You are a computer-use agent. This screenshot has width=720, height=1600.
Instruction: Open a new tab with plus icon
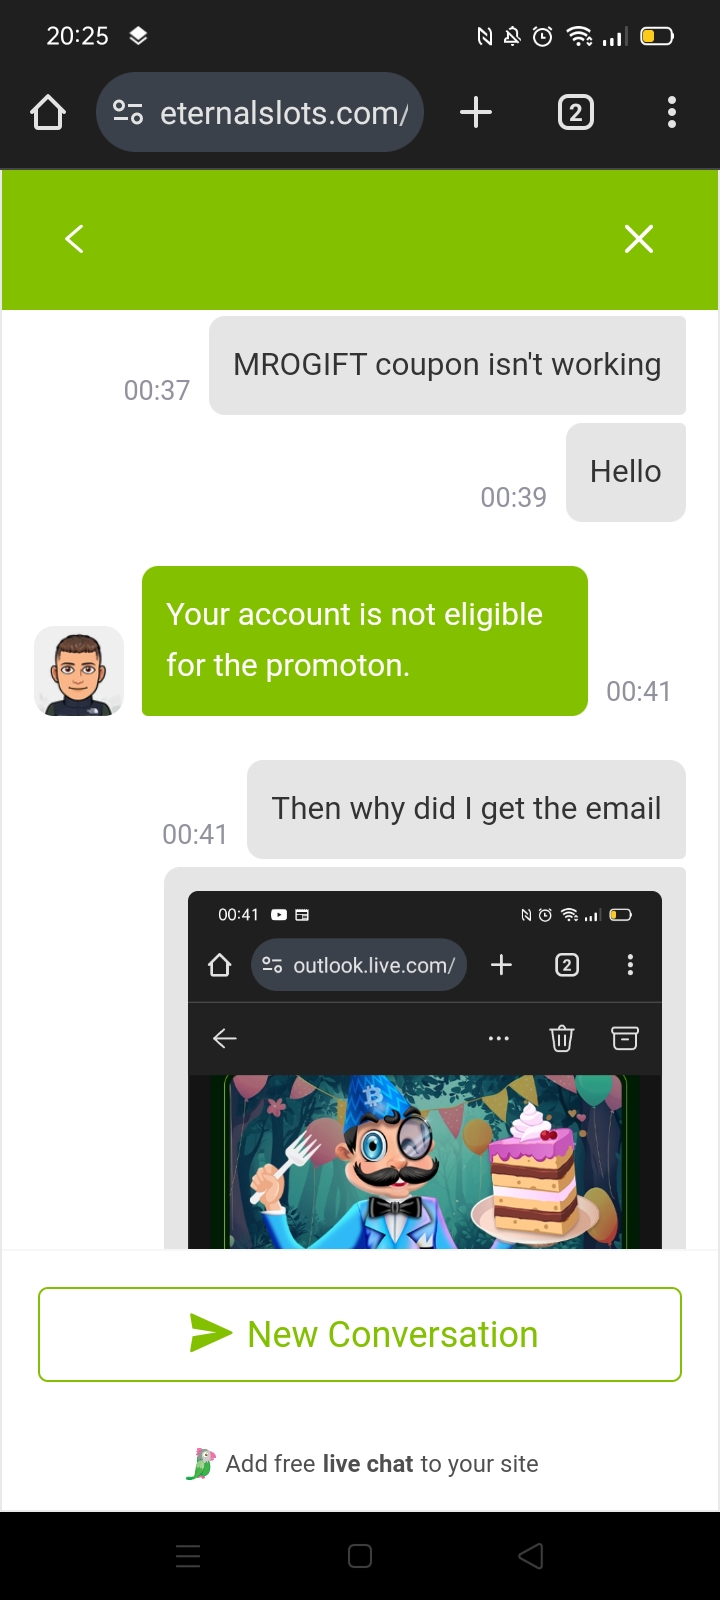click(x=476, y=113)
